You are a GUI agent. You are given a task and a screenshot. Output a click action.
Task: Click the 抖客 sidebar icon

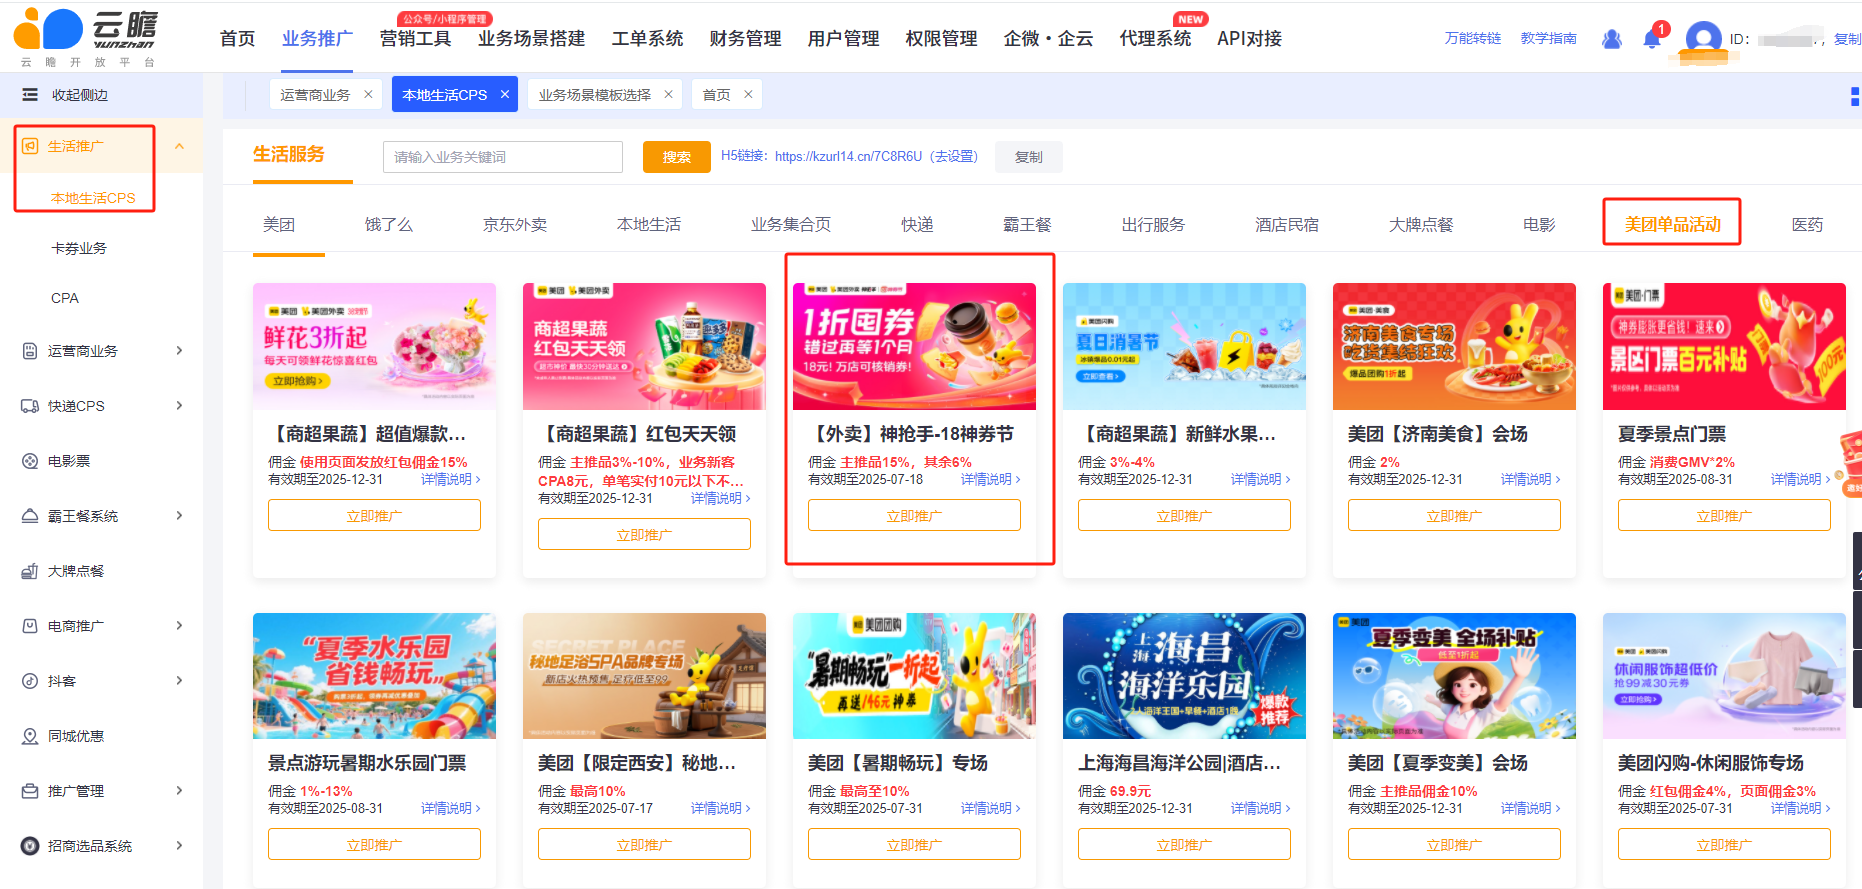point(30,681)
